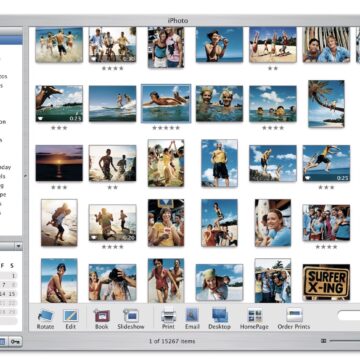This screenshot has height=360, width=360.
Task: Select the woman sitting on sand photo
Action: [59, 280]
